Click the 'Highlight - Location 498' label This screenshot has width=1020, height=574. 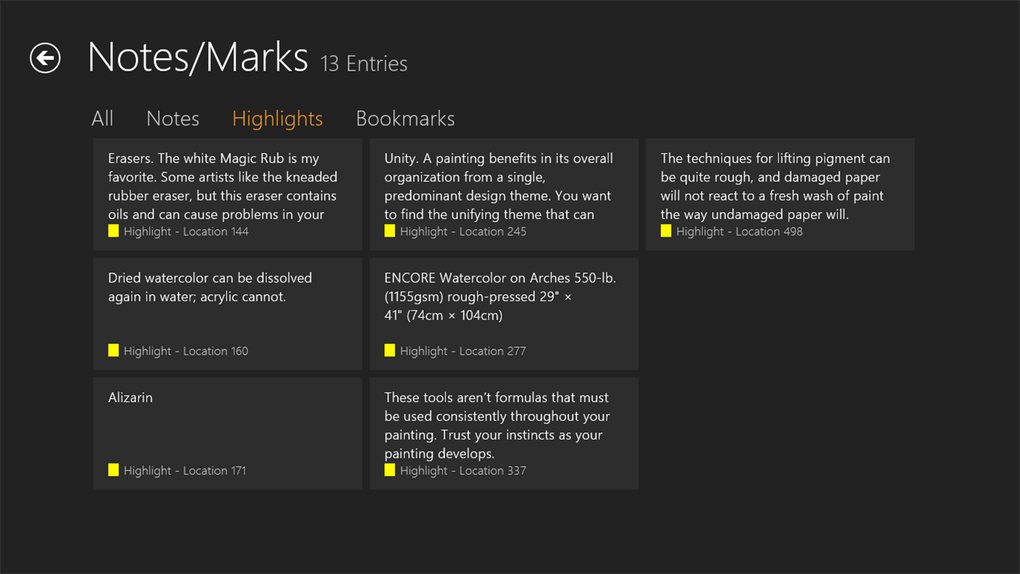point(739,232)
